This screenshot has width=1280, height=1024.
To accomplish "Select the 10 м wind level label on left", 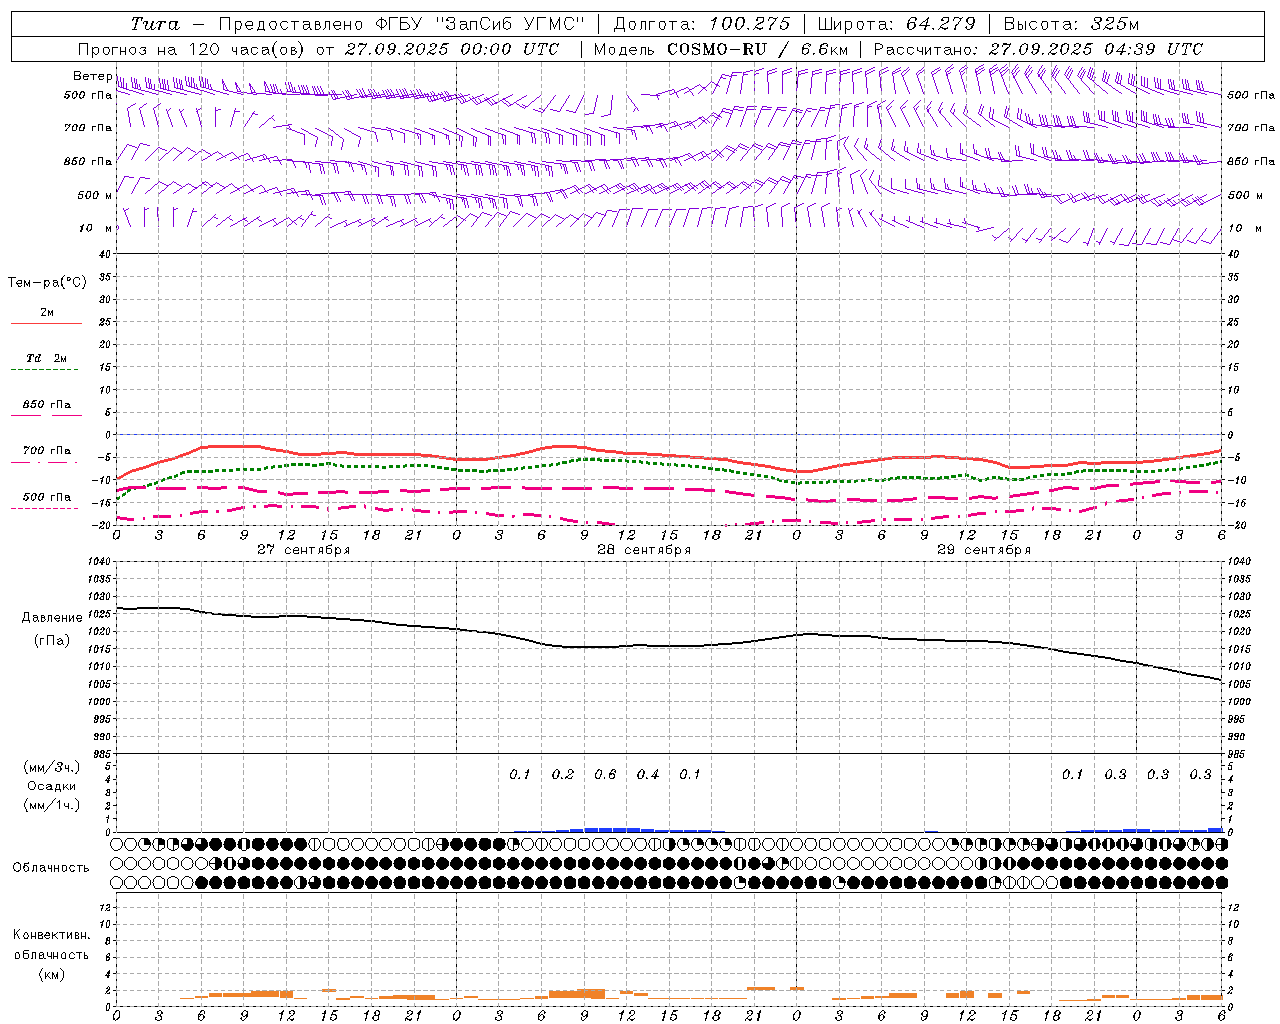I will 96,228.
